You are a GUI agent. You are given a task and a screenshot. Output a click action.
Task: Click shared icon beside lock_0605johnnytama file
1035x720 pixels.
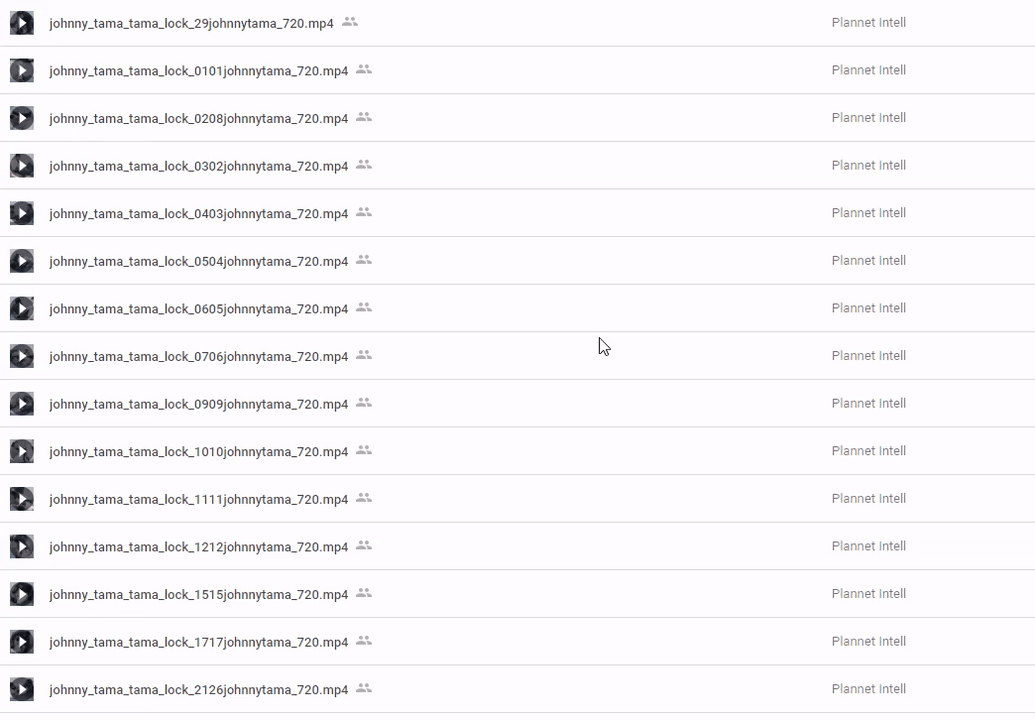364,308
